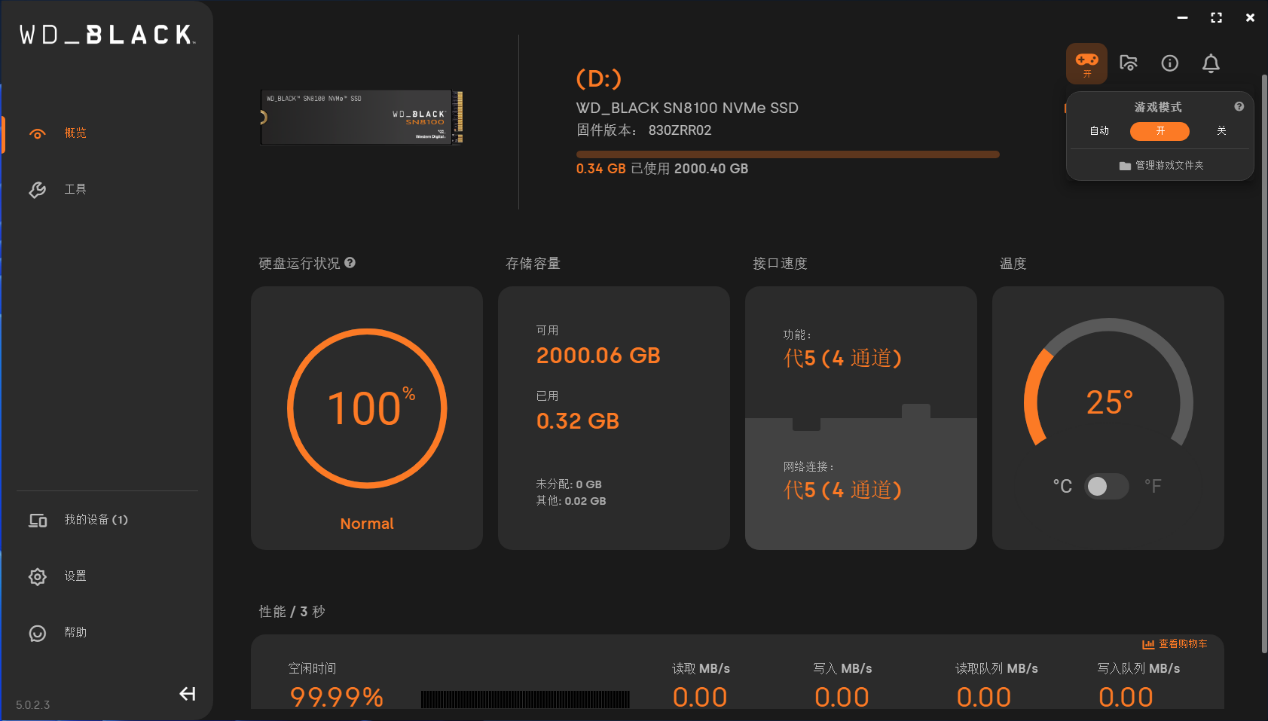Viewport: 1268px width, 721px height.
Task: Click the 设置 gear icon in sidebar
Action: [x=38, y=576]
